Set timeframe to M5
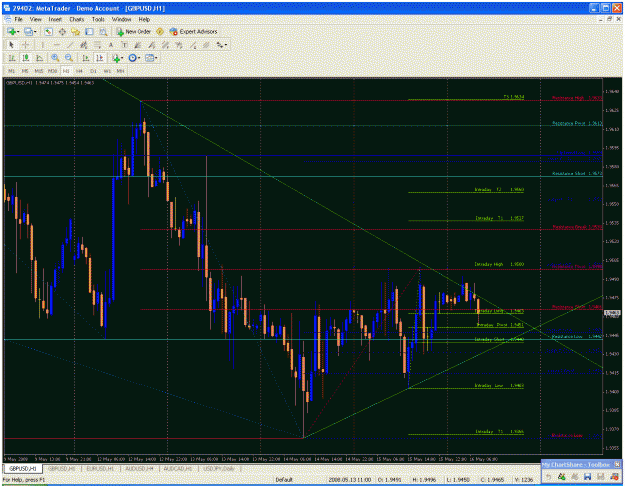The width and height of the screenshot is (625, 486). 25,71
